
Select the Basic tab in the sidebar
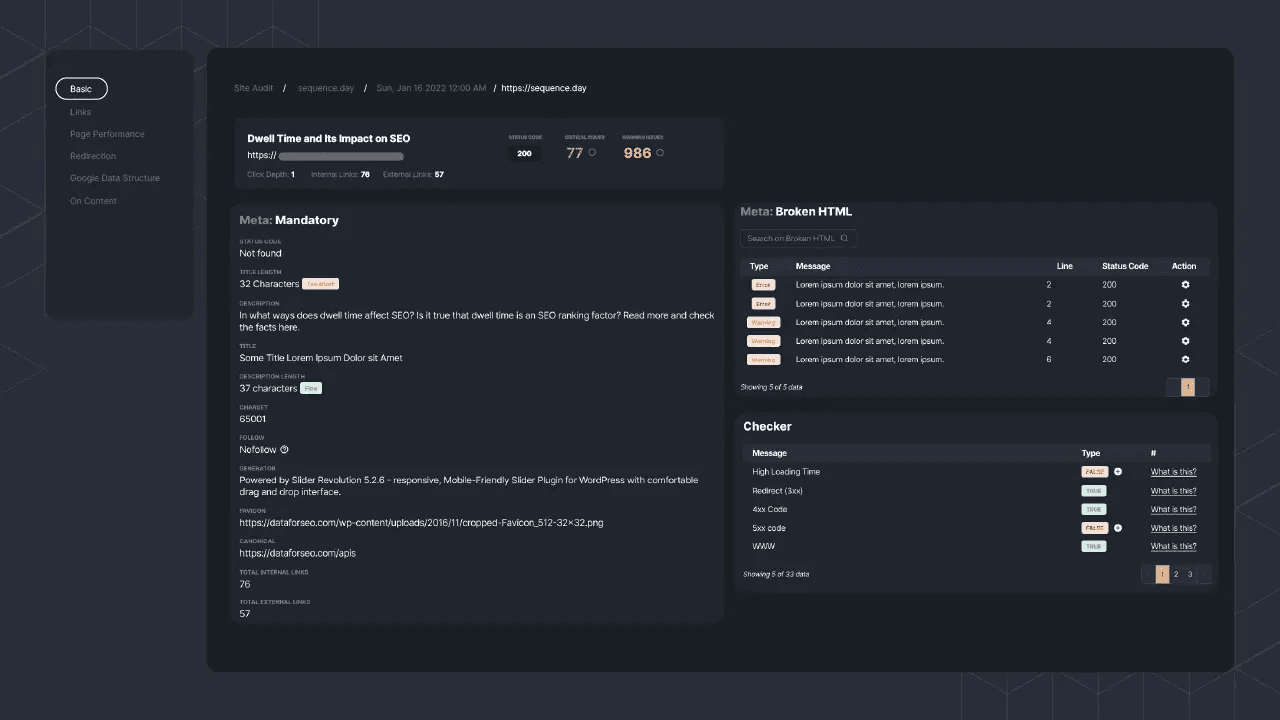click(x=81, y=89)
